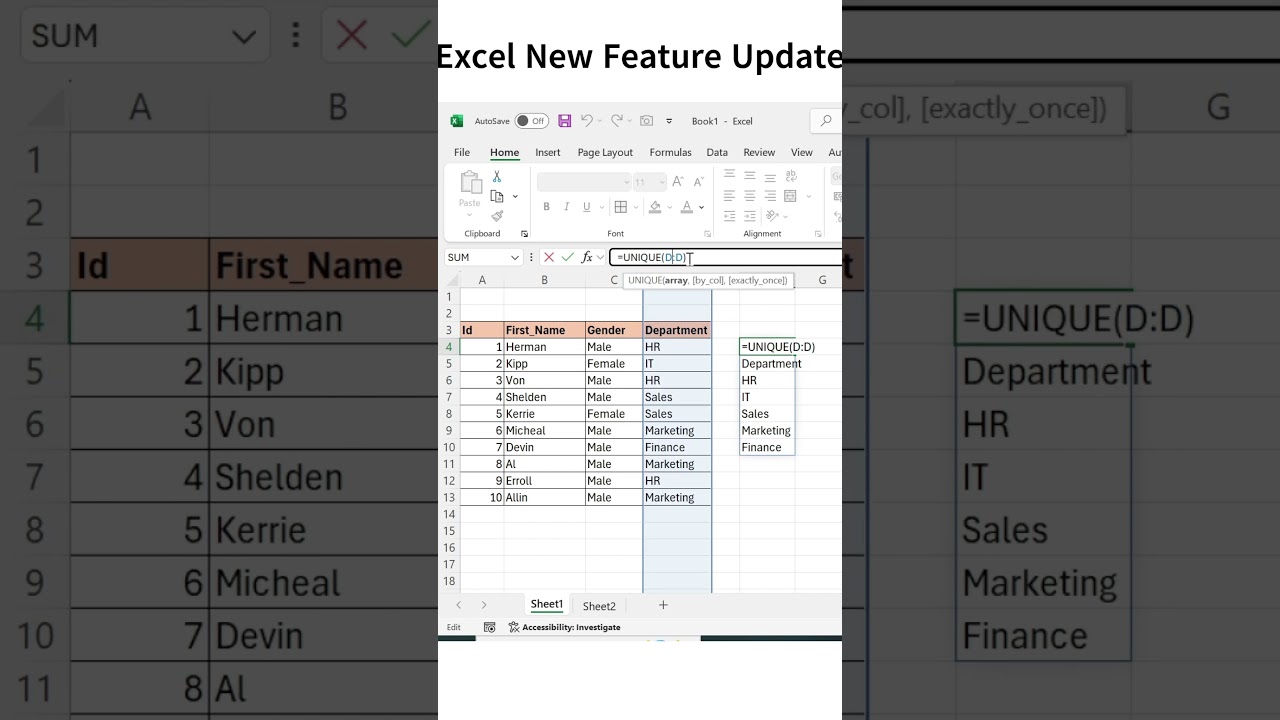Open Clipboard group dialog launcher
The height and width of the screenshot is (720, 1280).
(525, 234)
